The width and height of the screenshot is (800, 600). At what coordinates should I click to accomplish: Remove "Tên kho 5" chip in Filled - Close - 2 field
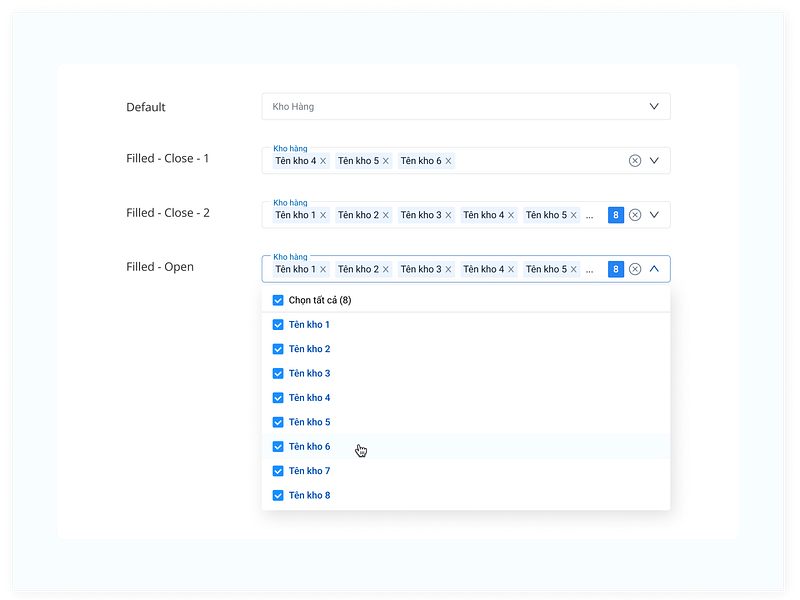pos(574,215)
